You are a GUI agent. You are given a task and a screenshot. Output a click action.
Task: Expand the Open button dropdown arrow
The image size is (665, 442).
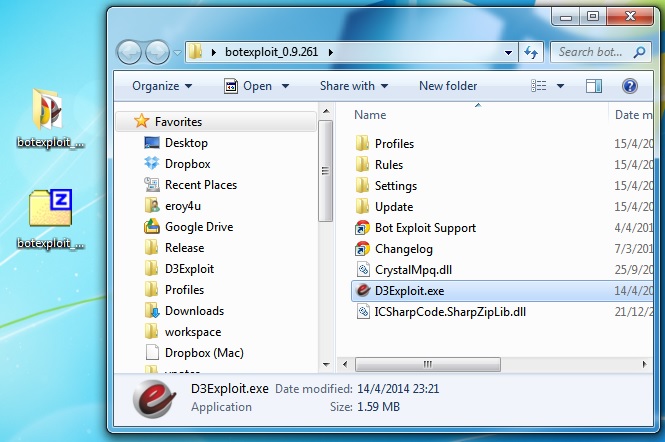pos(285,86)
